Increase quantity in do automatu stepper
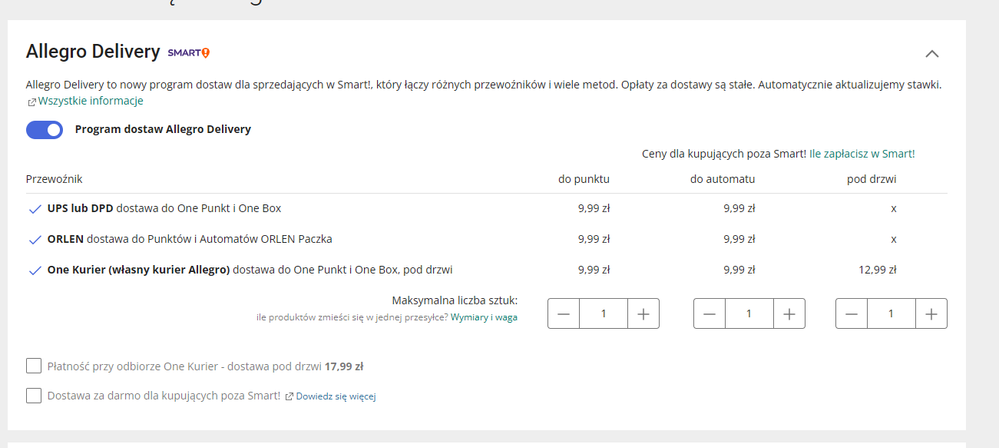 point(789,314)
